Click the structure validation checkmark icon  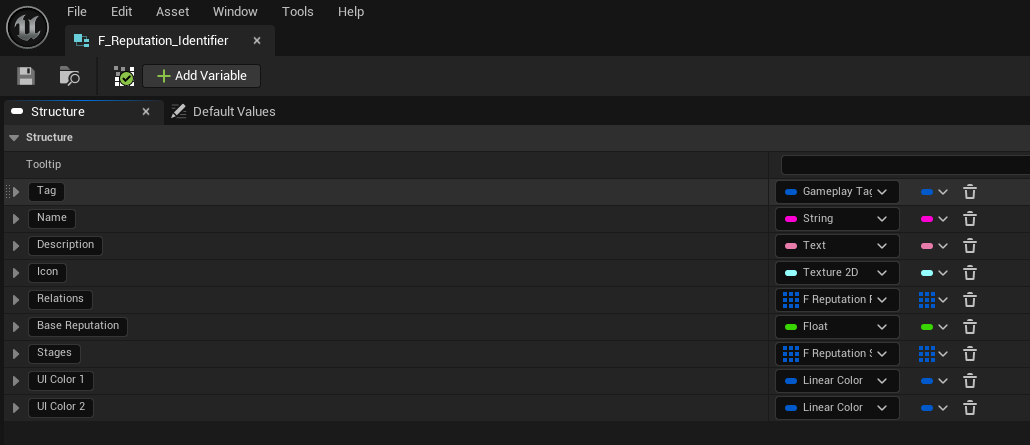pyautogui.click(x=124, y=76)
